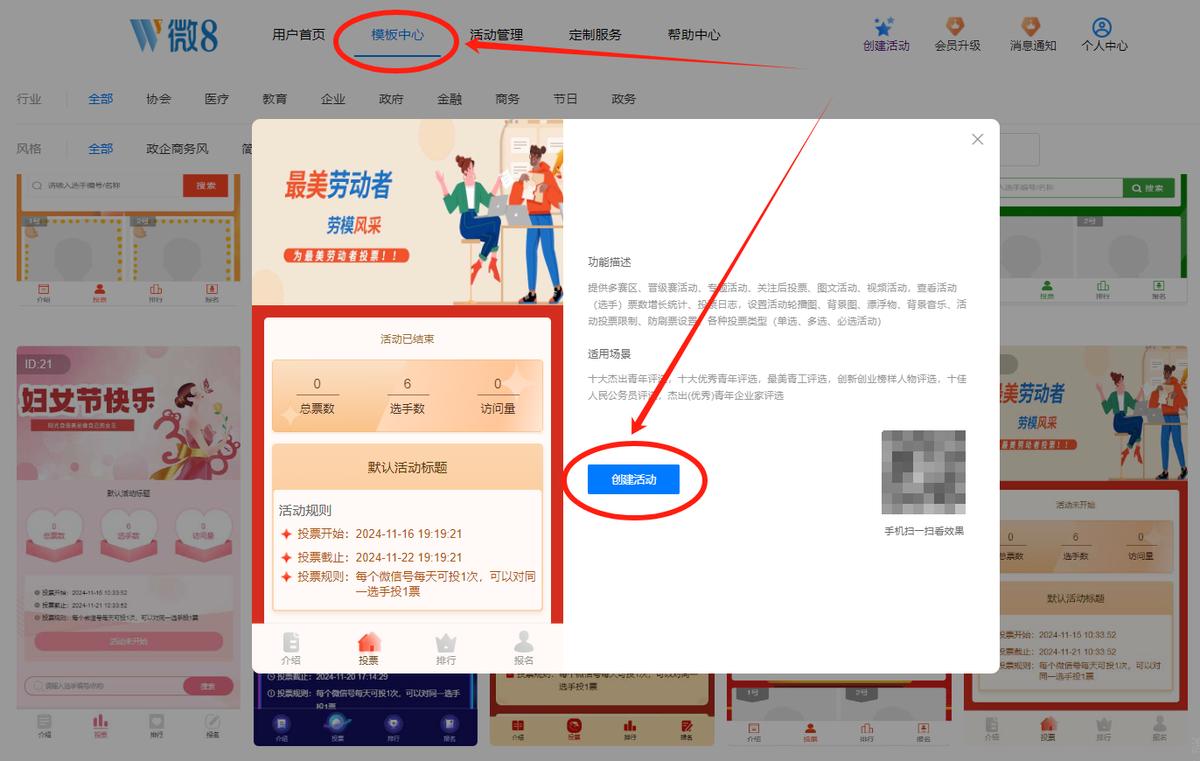Select 全部 in the 行业 filter row

point(100,99)
